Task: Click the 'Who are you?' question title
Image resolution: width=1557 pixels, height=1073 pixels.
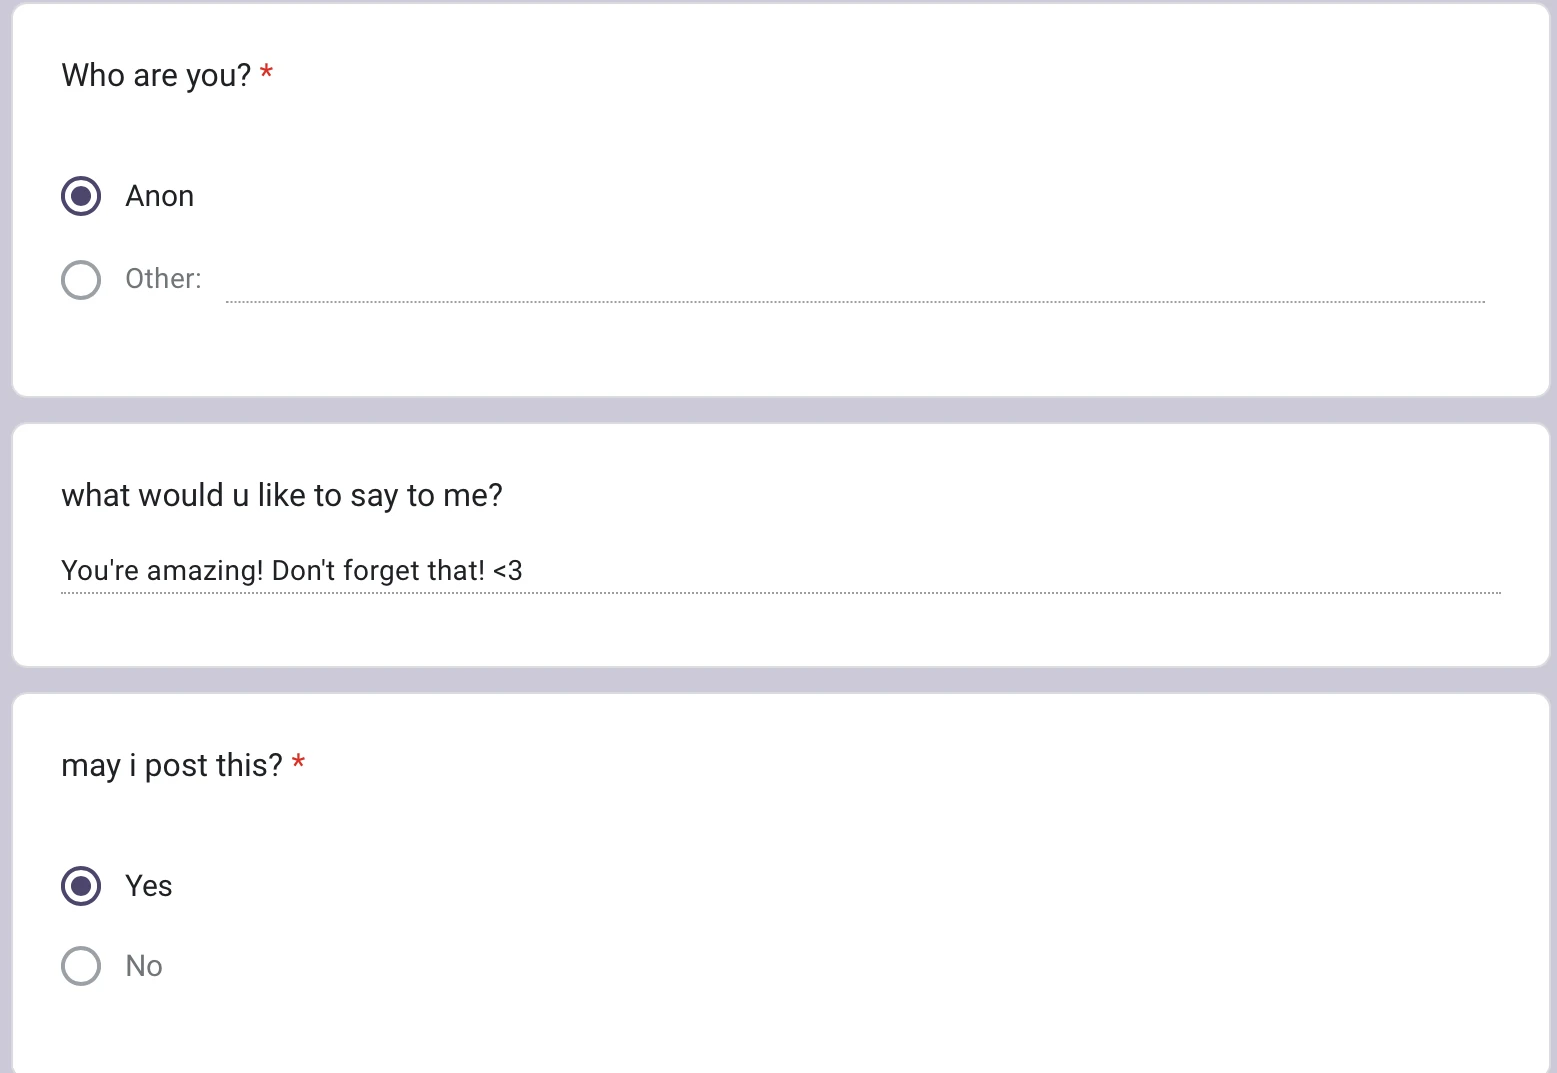Action: [156, 76]
